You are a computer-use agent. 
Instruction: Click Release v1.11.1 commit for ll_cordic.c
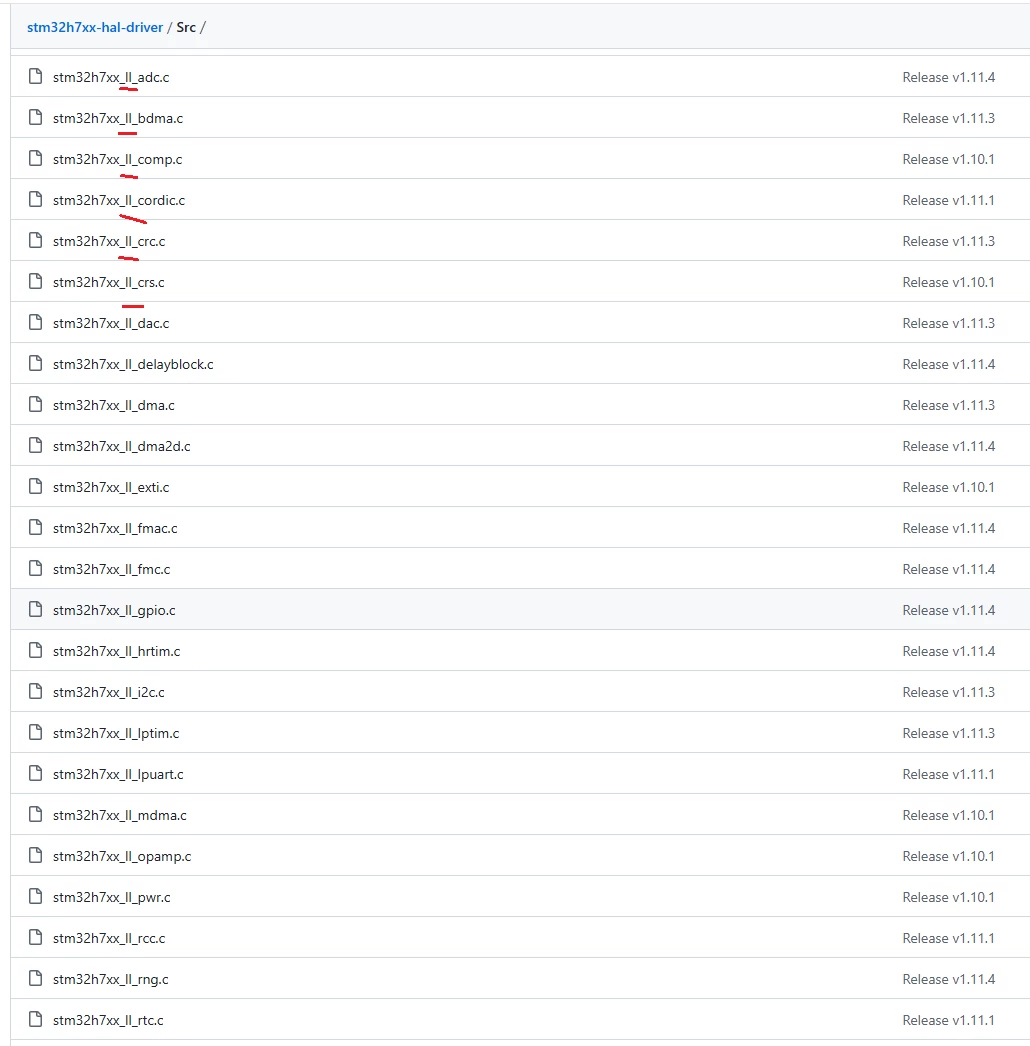point(949,200)
